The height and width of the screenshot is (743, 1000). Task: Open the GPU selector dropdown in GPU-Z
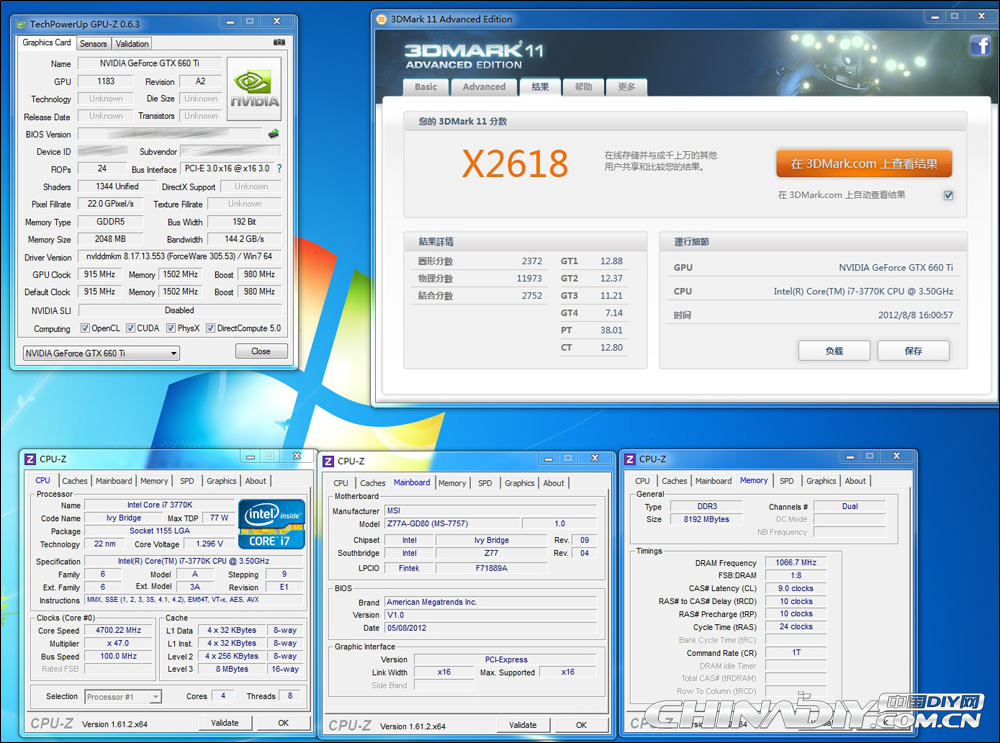[101, 353]
